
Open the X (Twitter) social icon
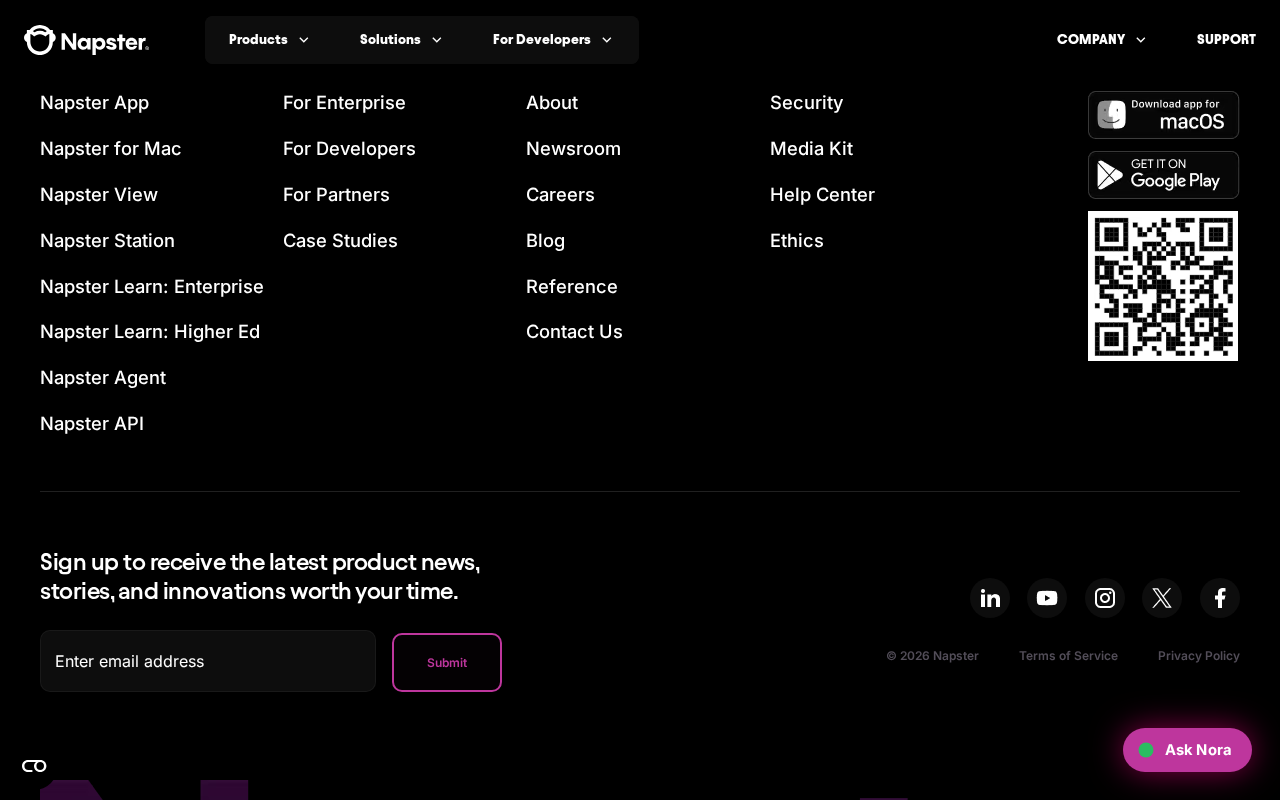[x=1162, y=598]
